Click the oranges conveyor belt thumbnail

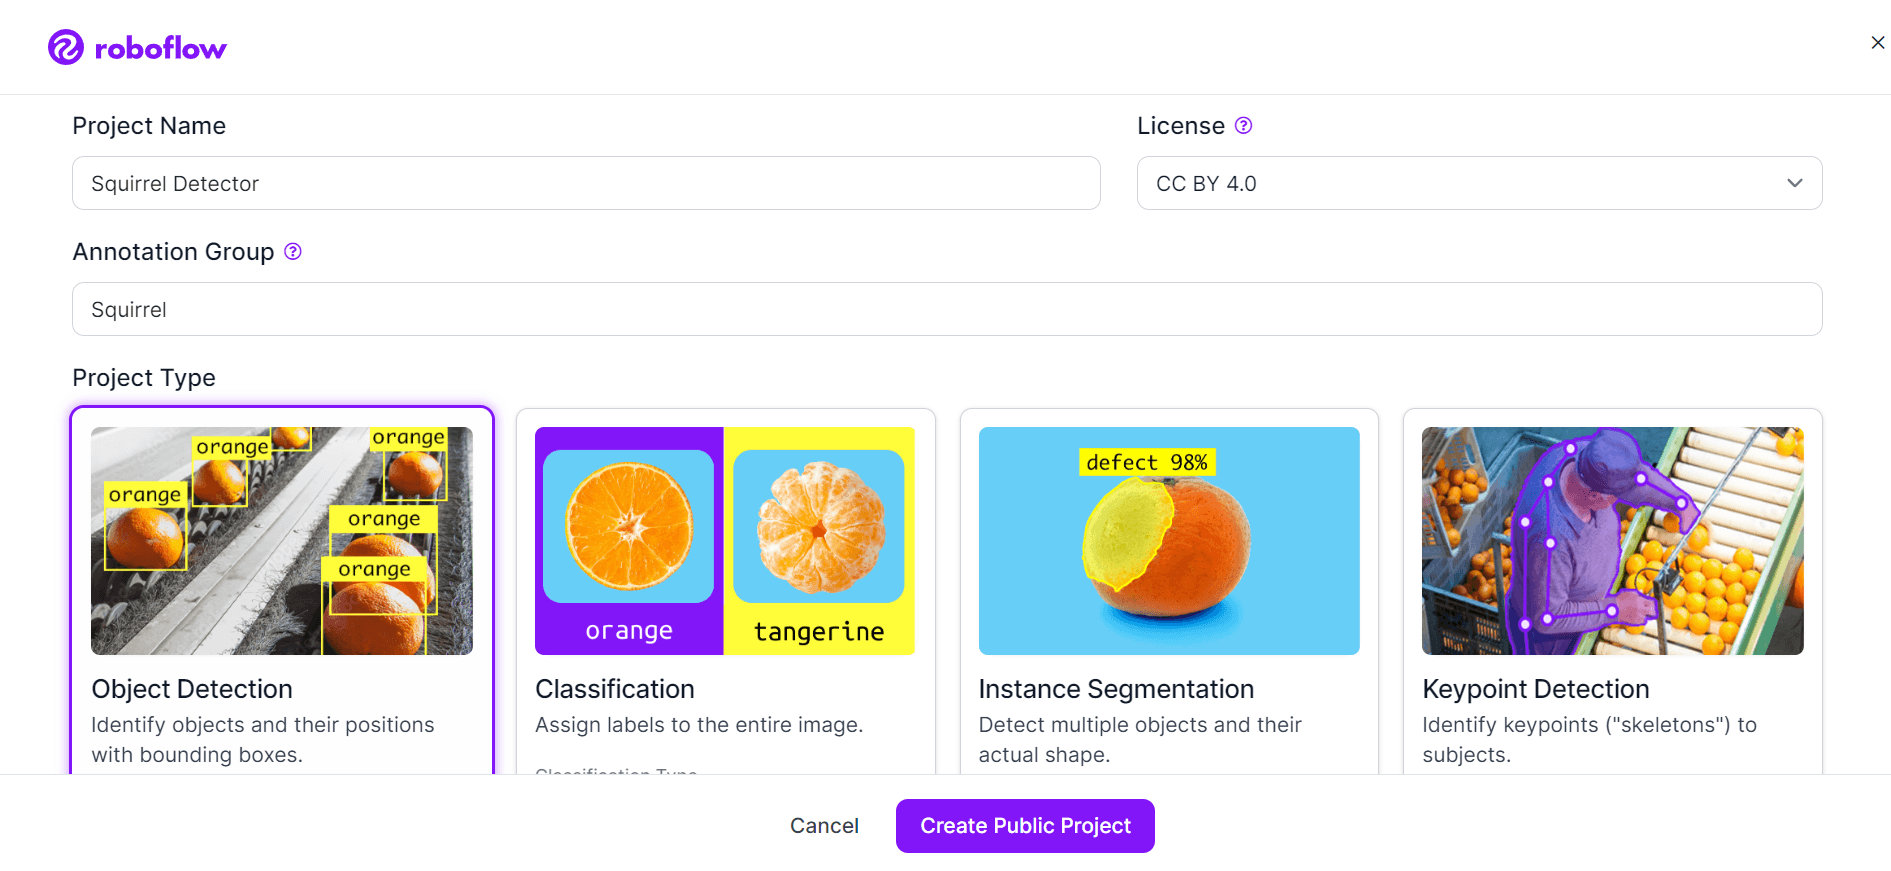[282, 541]
